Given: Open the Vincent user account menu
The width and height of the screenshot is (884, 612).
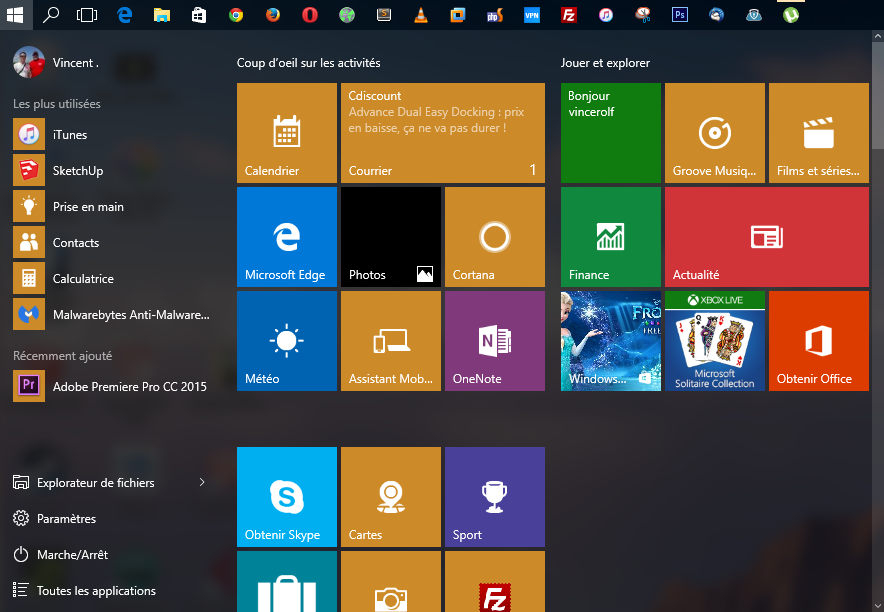Looking at the screenshot, I should (x=55, y=63).
